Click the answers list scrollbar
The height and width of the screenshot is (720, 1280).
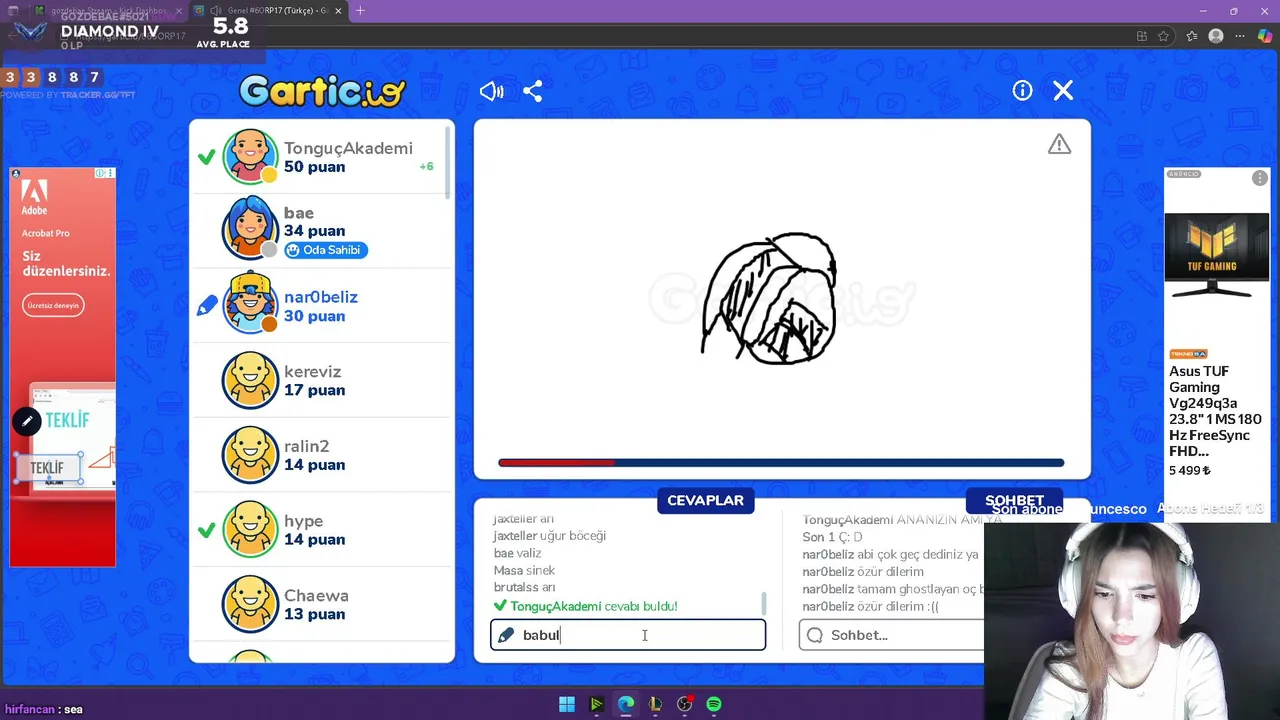764,602
